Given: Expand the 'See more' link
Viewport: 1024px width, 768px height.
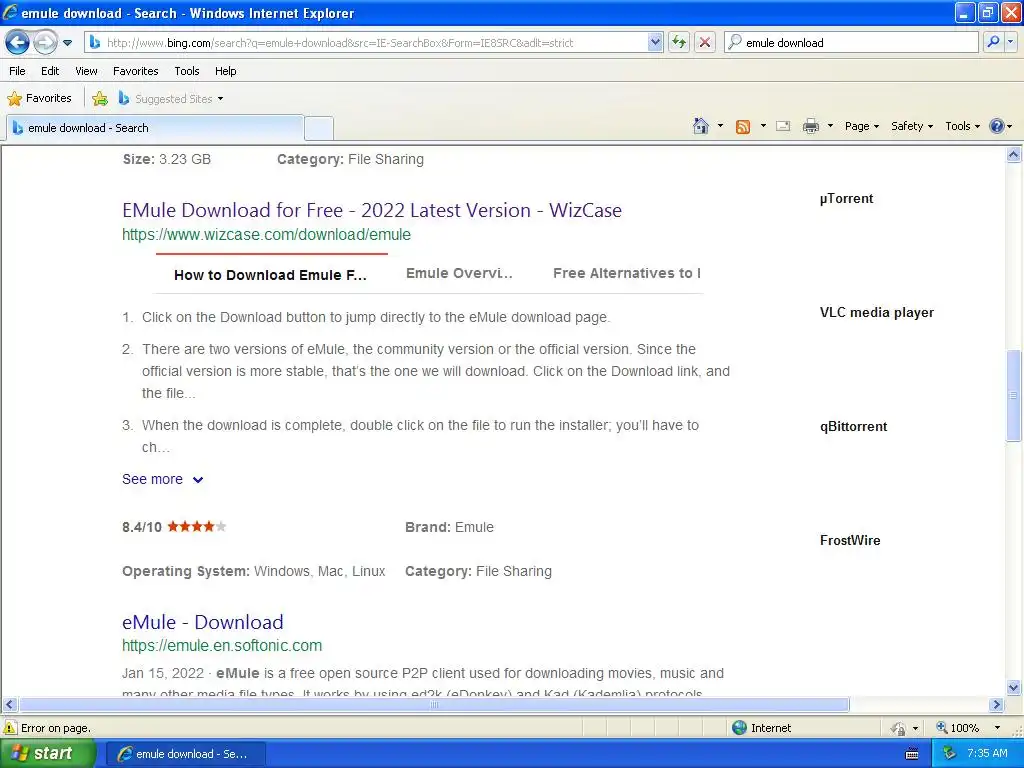Looking at the screenshot, I should pyautogui.click(x=163, y=479).
